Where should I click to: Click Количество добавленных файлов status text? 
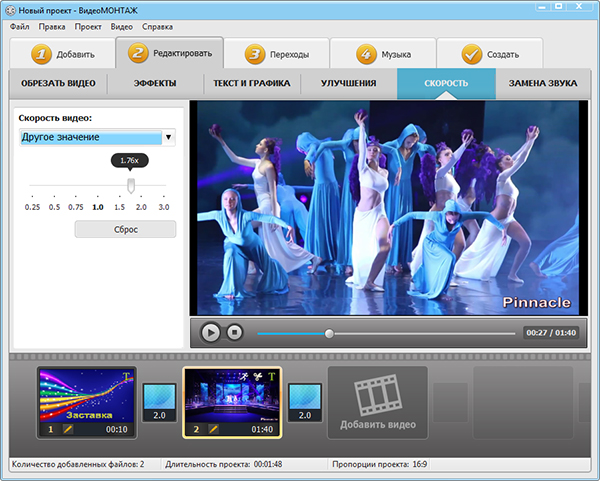(78, 465)
